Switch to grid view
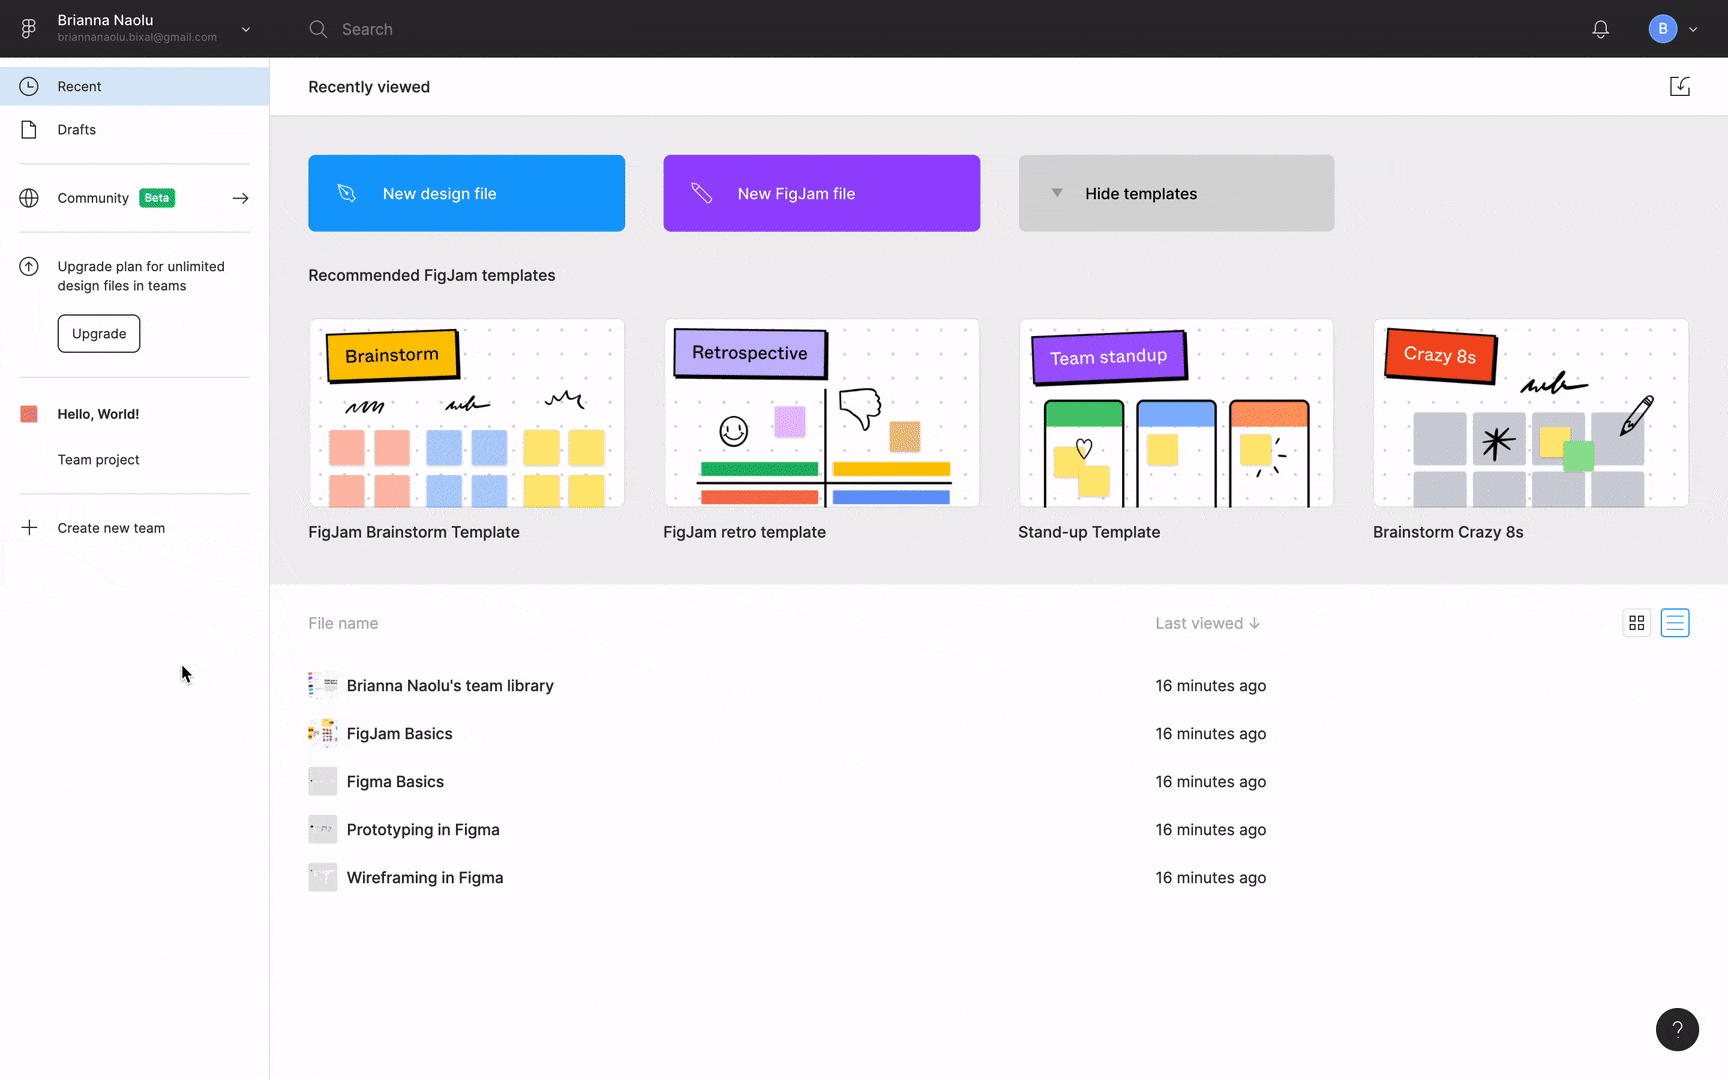1728x1080 pixels. coord(1637,623)
